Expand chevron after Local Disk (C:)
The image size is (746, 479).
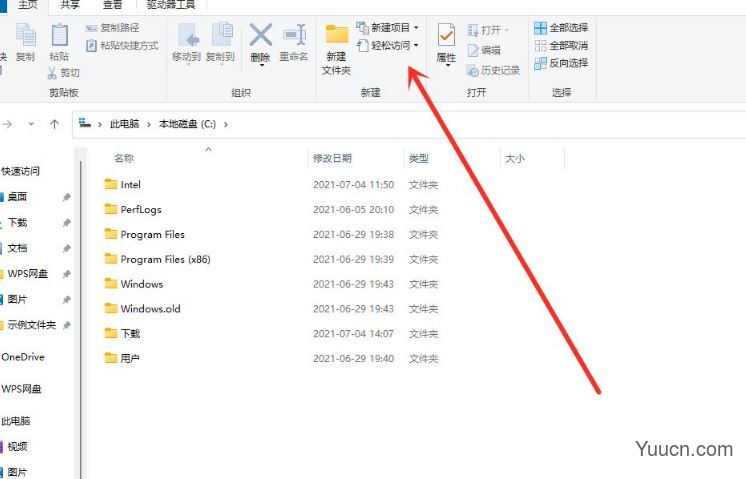pos(226,124)
